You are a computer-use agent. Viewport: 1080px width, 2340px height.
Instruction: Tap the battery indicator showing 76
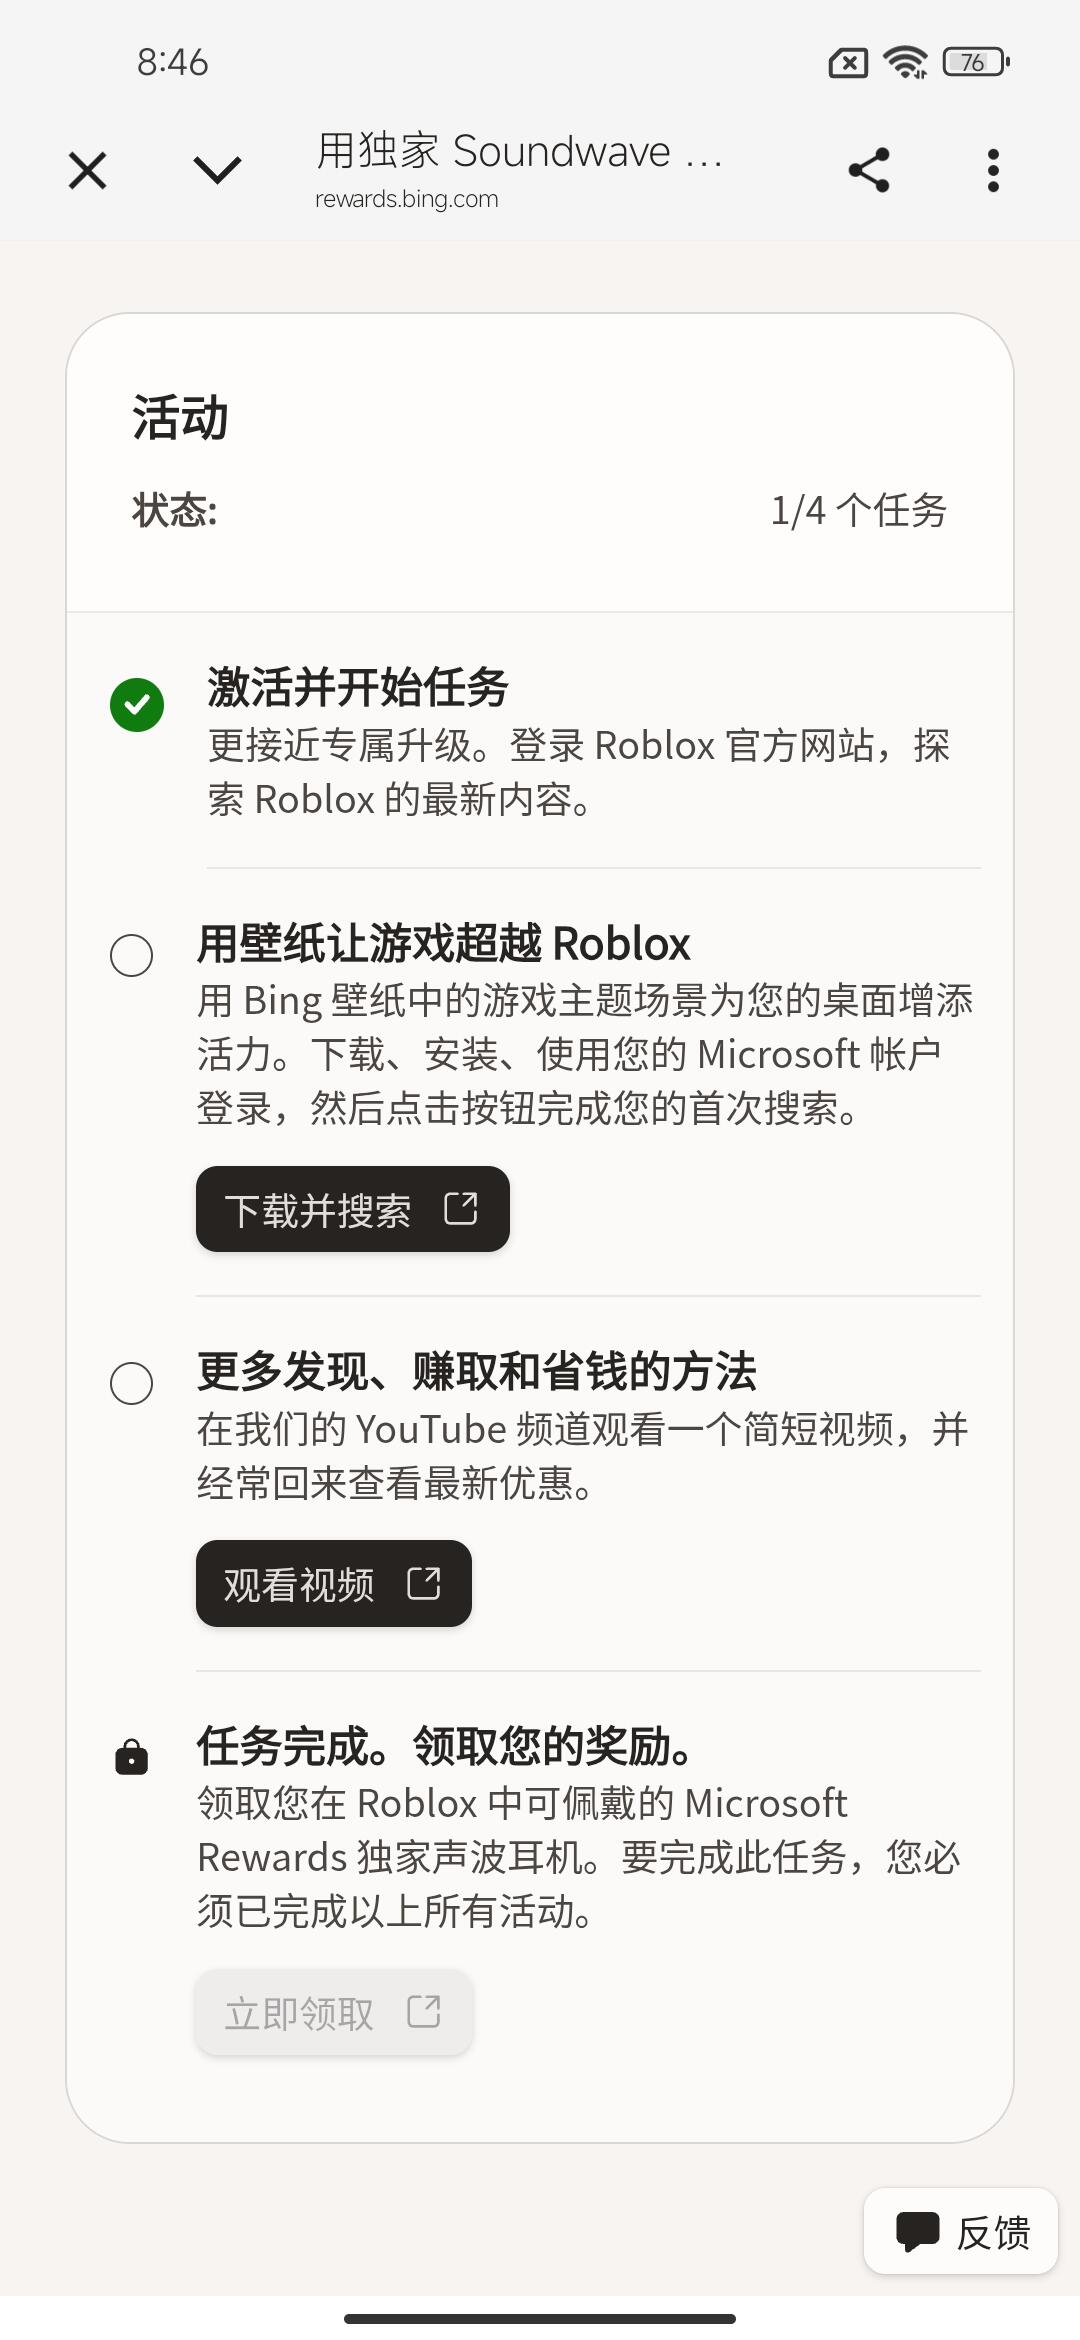click(x=976, y=62)
